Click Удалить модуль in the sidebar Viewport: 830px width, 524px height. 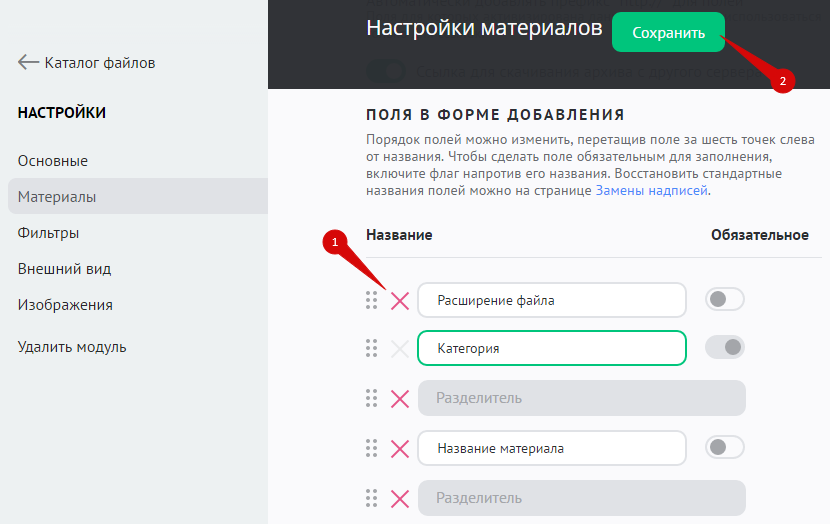click(x=72, y=347)
